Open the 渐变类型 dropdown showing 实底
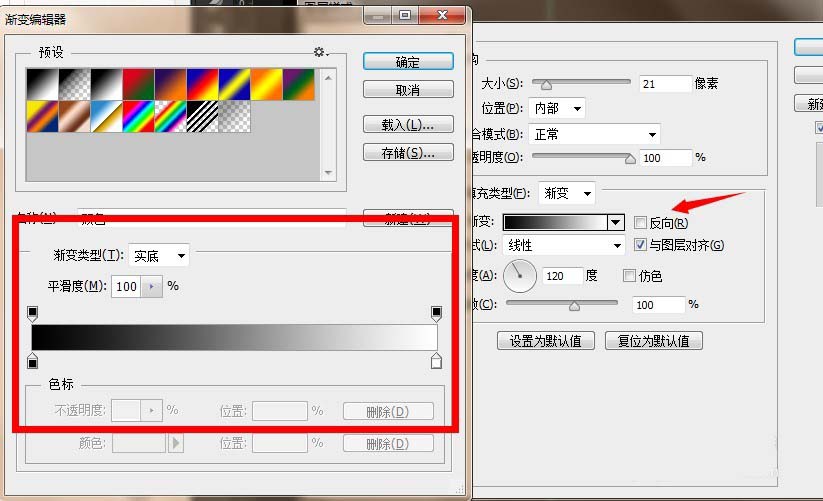Screen dimensions: 823x501 pos(159,255)
